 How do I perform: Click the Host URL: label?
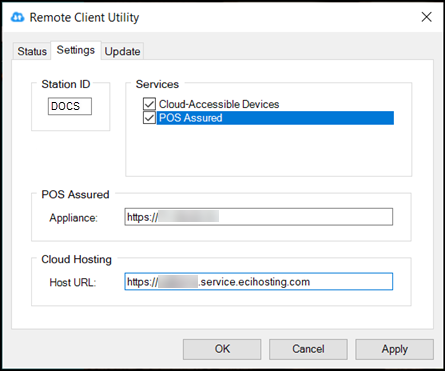click(x=73, y=282)
